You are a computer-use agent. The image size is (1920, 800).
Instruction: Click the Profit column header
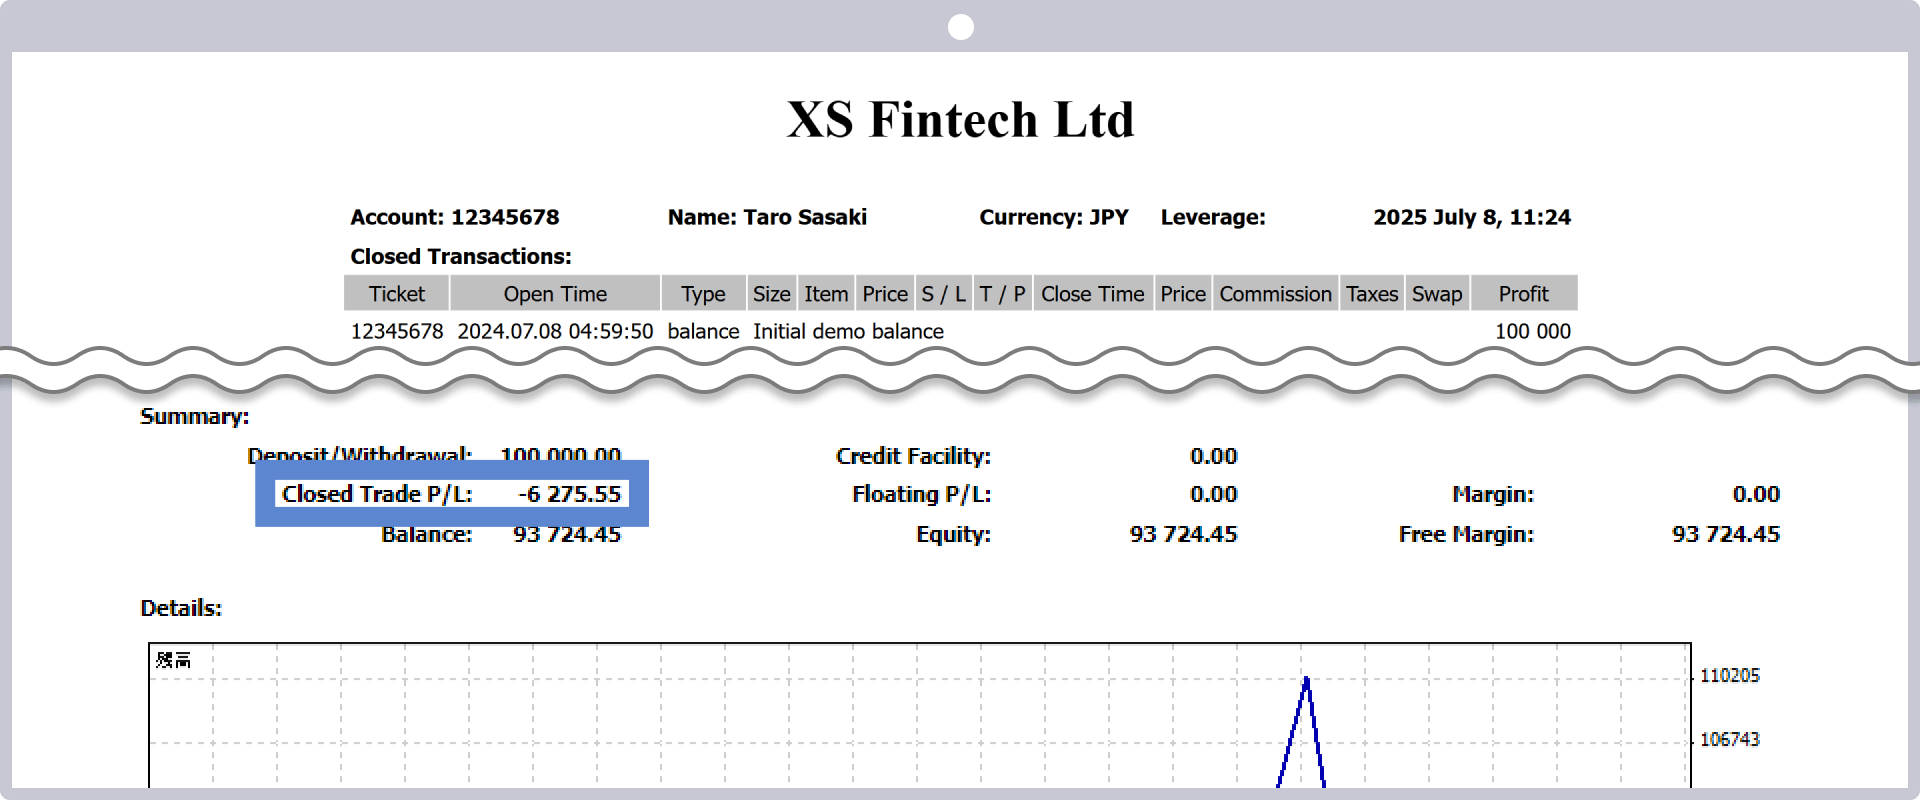tap(1523, 294)
